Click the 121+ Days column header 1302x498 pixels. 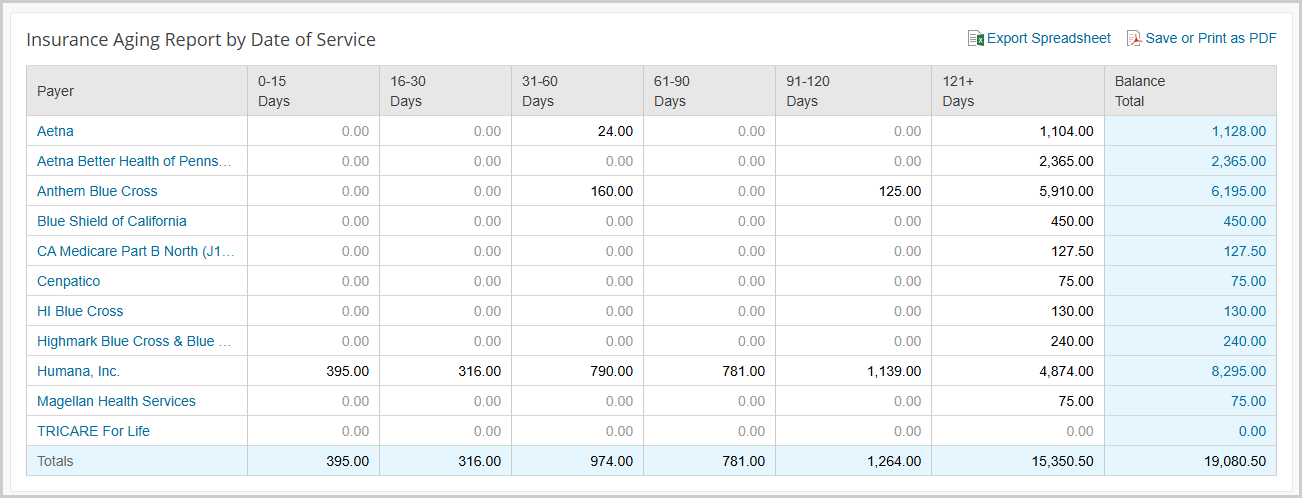click(1018, 91)
